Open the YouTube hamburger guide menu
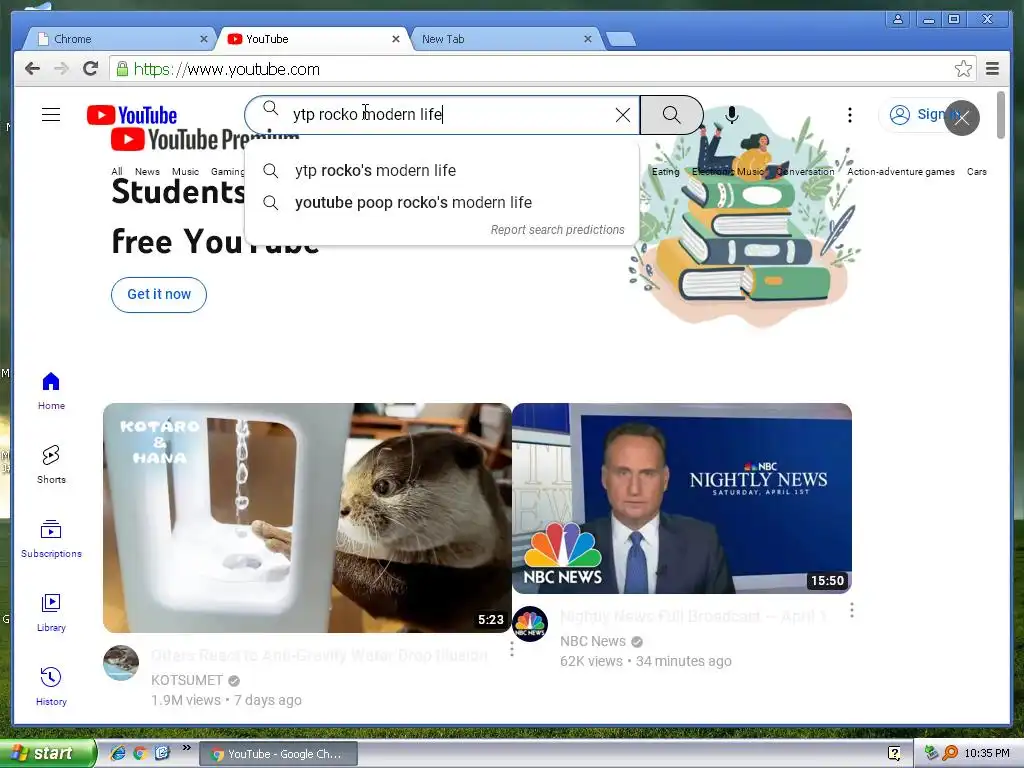1024x768 pixels. [x=51, y=115]
